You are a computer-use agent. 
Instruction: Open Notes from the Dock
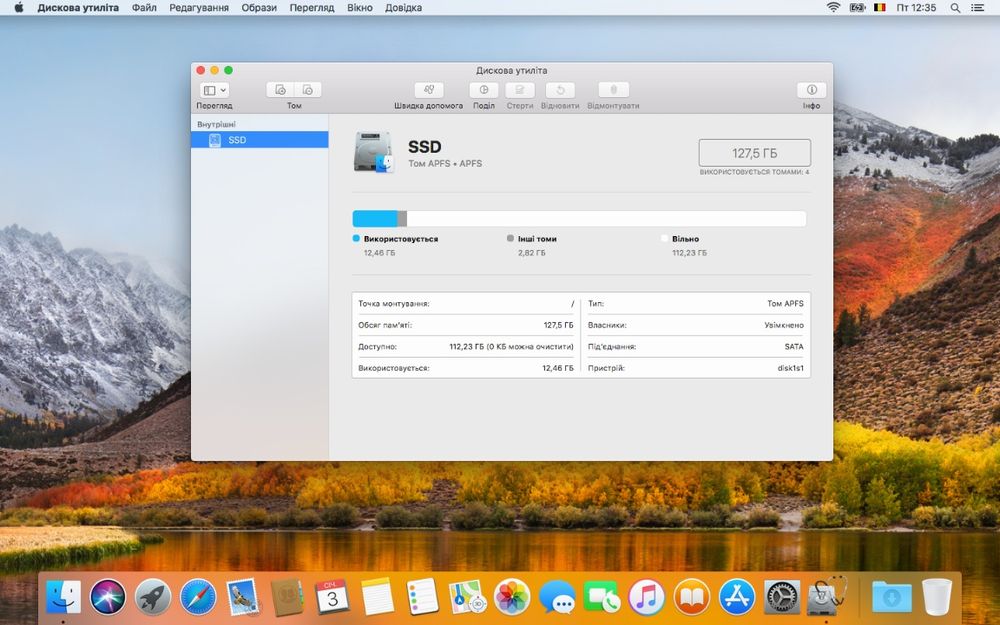pyautogui.click(x=378, y=598)
